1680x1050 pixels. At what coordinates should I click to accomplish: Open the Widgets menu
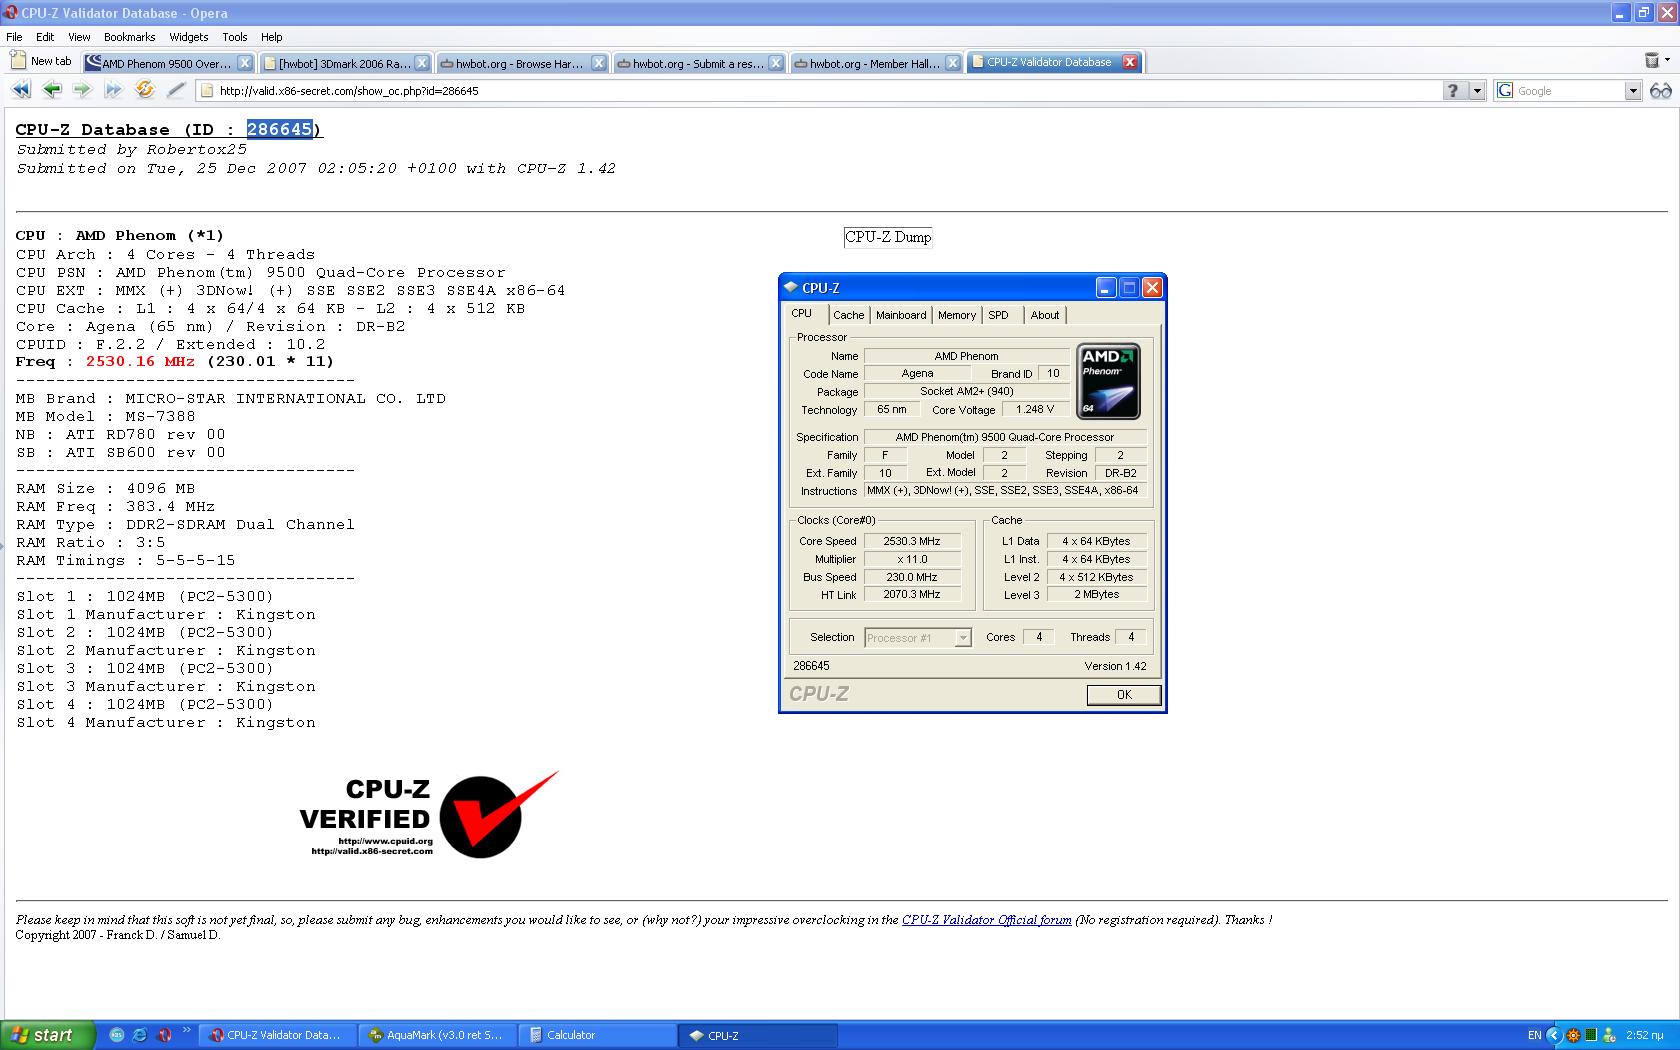point(189,37)
